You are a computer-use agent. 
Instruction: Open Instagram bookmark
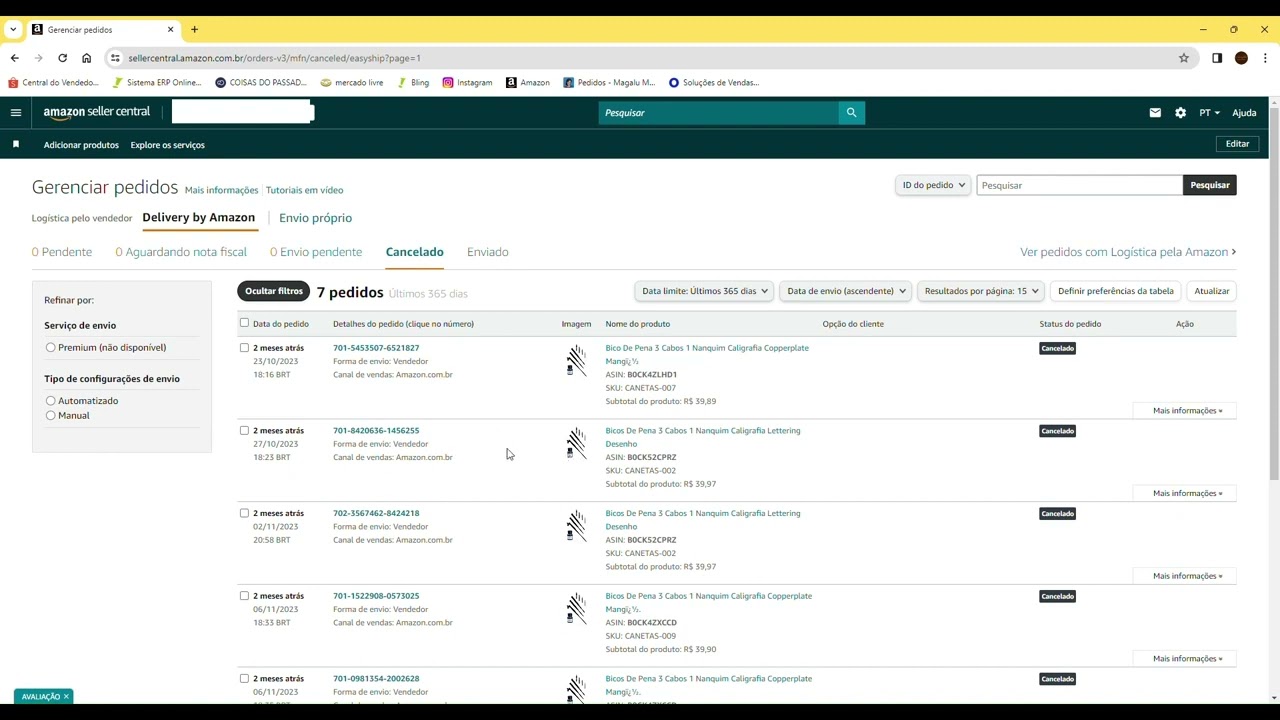pyautogui.click(x=467, y=82)
